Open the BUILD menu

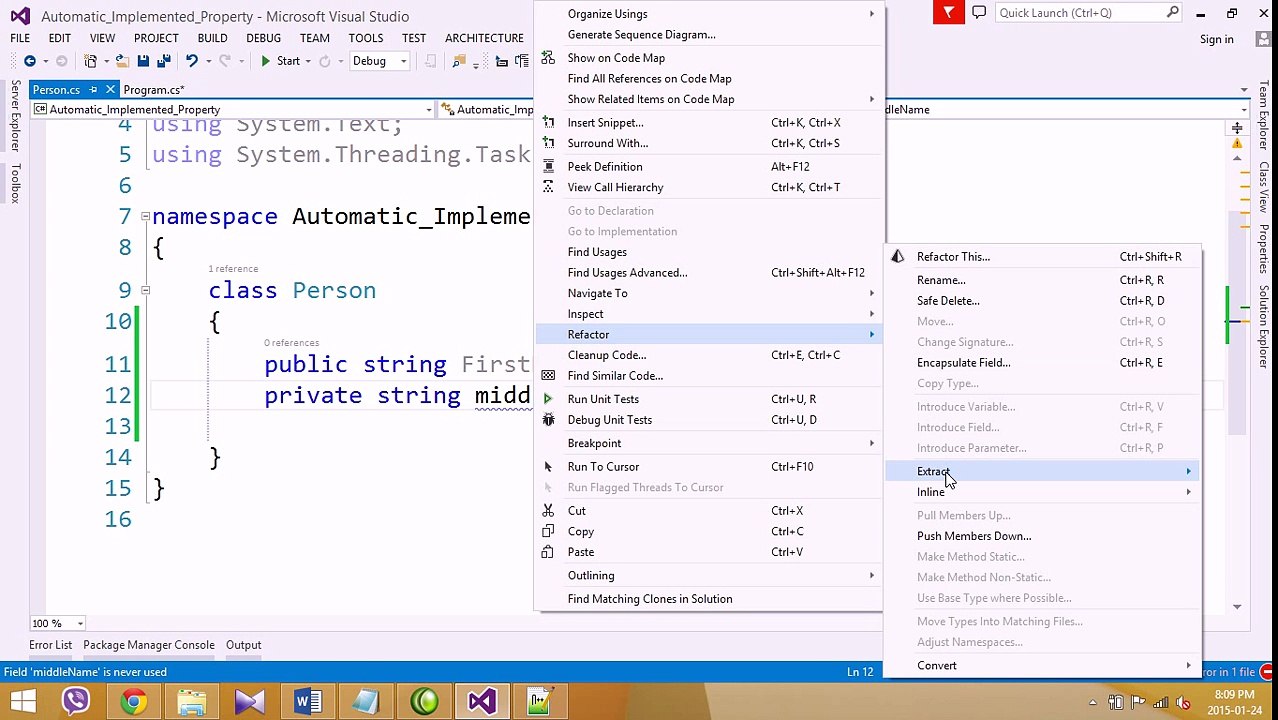tap(212, 38)
